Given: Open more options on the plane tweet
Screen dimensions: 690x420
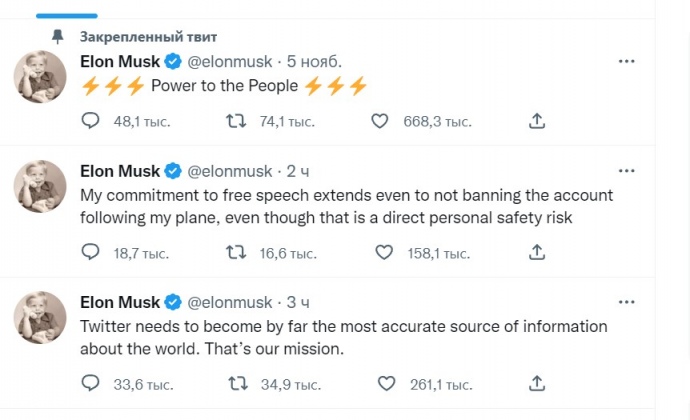Looking at the screenshot, I should click(627, 171).
